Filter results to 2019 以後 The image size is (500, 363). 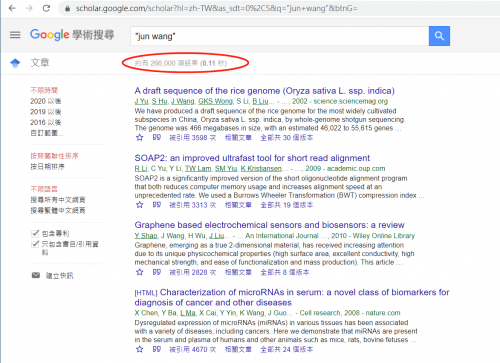(x=46, y=112)
